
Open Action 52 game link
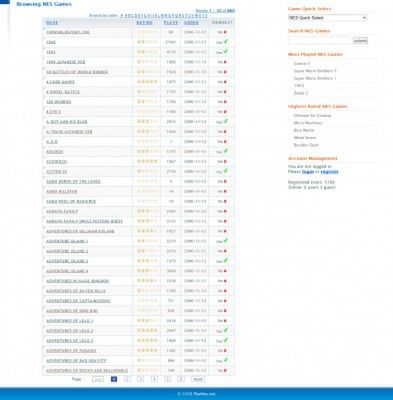pyautogui.click(x=56, y=172)
